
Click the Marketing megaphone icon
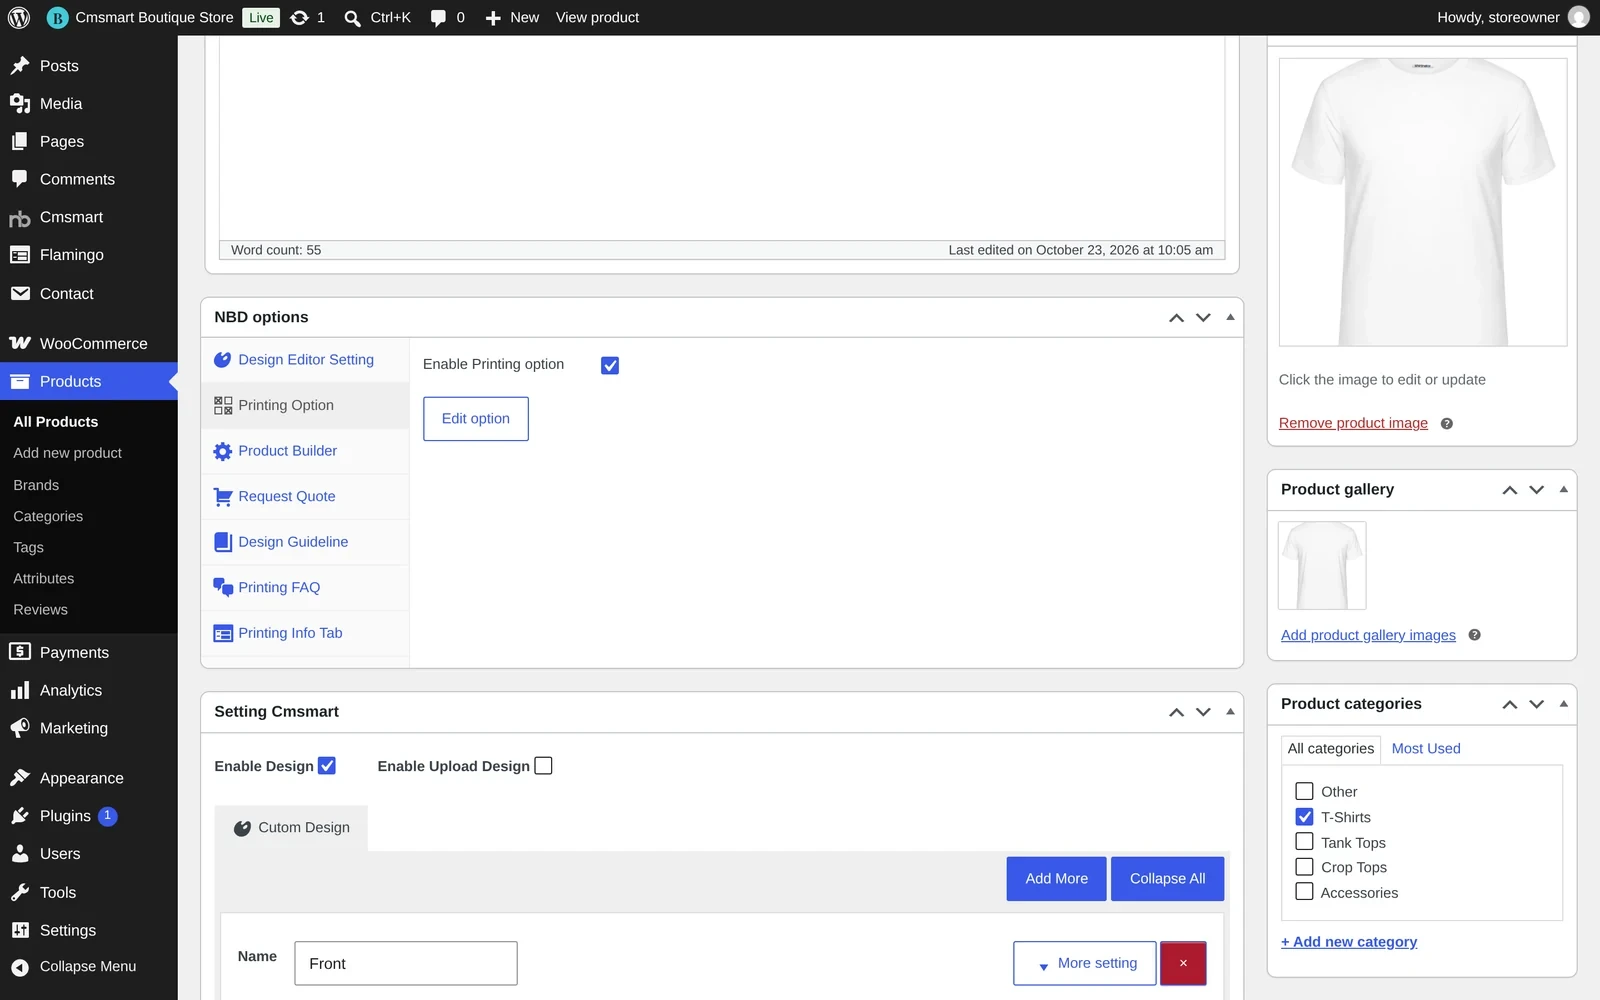pyautogui.click(x=20, y=728)
